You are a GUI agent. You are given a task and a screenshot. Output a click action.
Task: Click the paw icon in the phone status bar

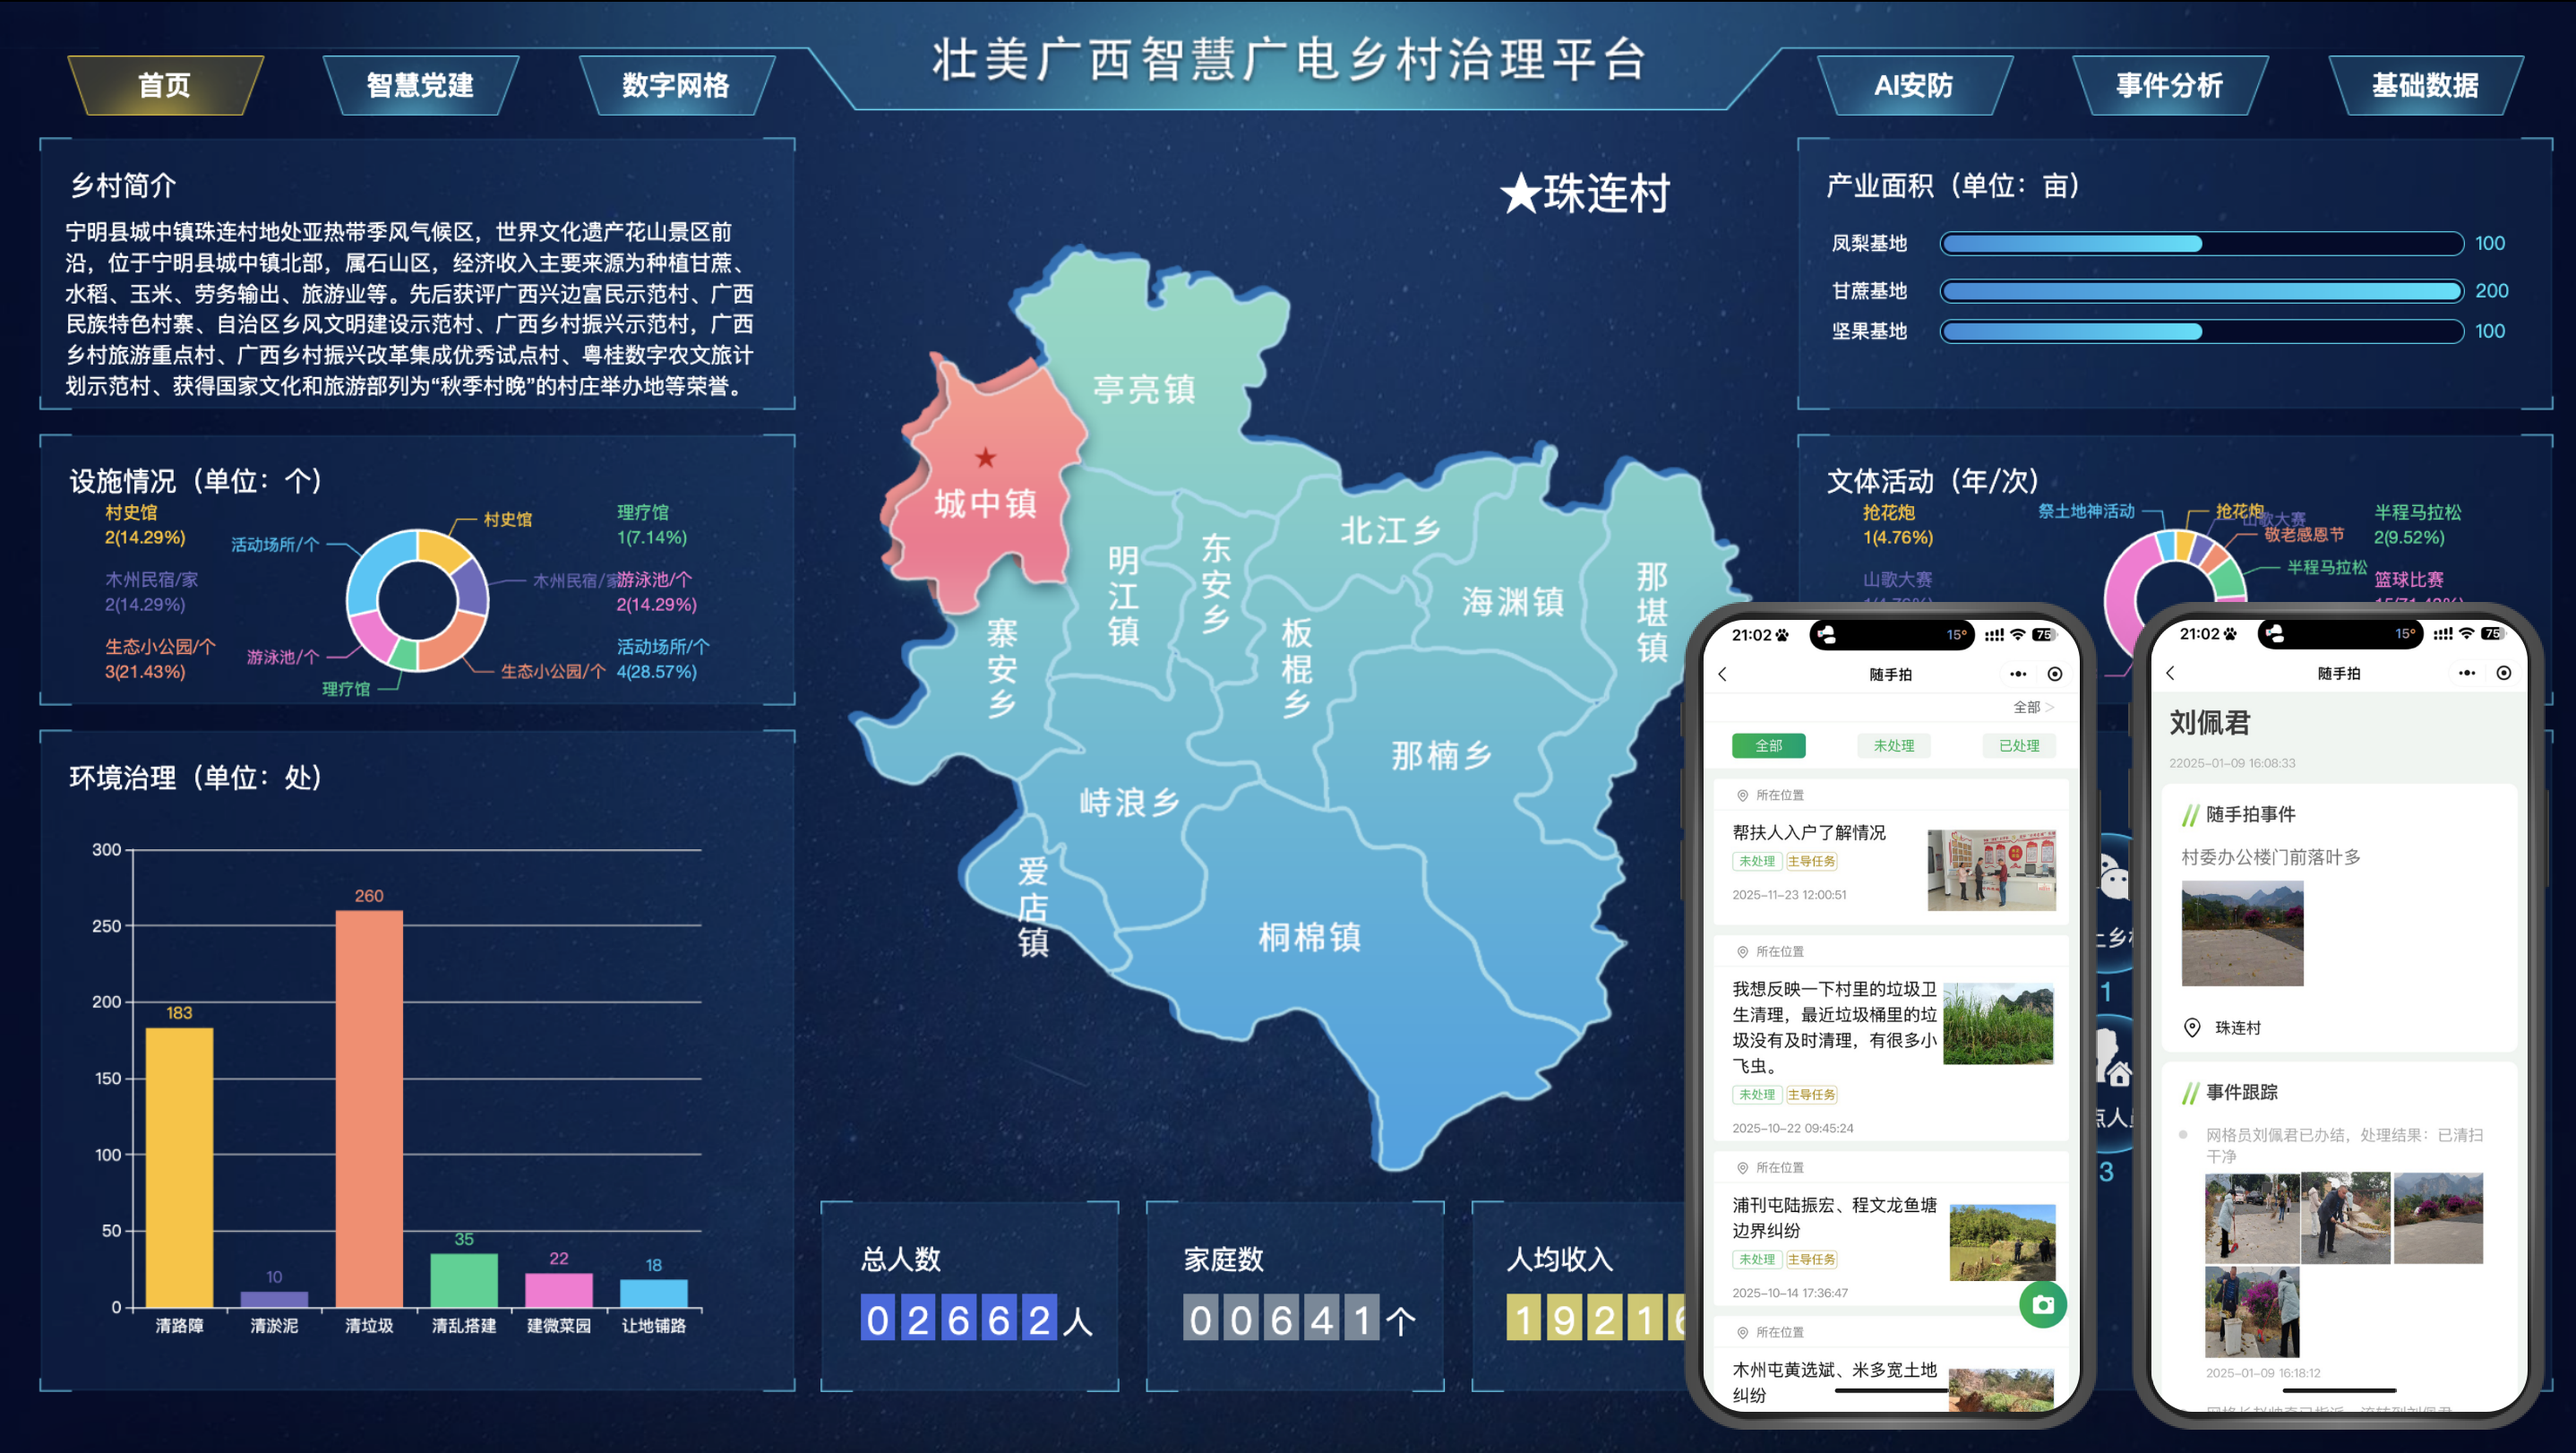tap(1783, 635)
